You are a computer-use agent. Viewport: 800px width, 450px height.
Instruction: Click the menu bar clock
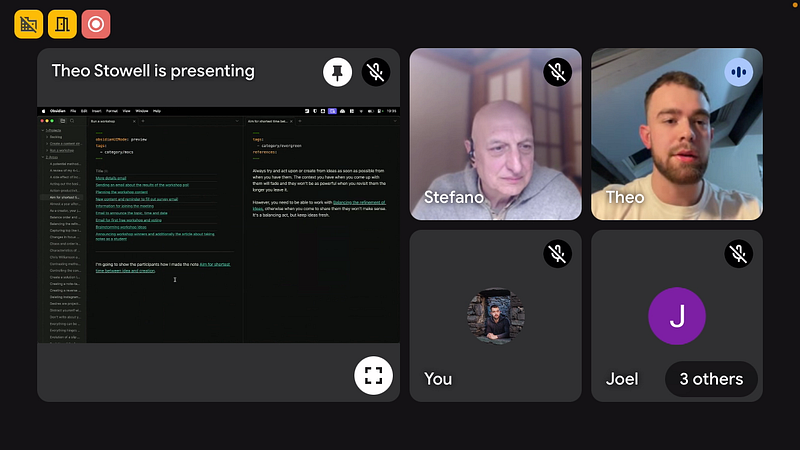[x=391, y=111]
